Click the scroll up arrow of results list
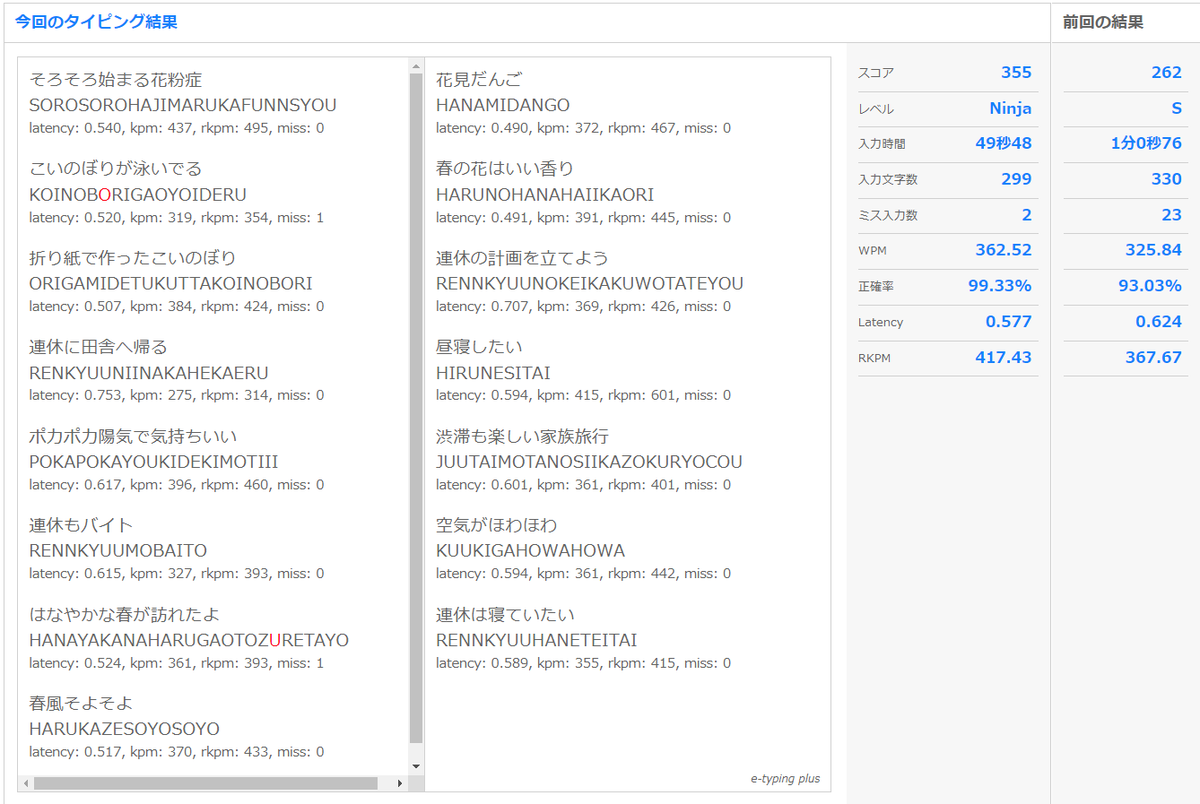The image size is (1200, 804). pos(416,67)
